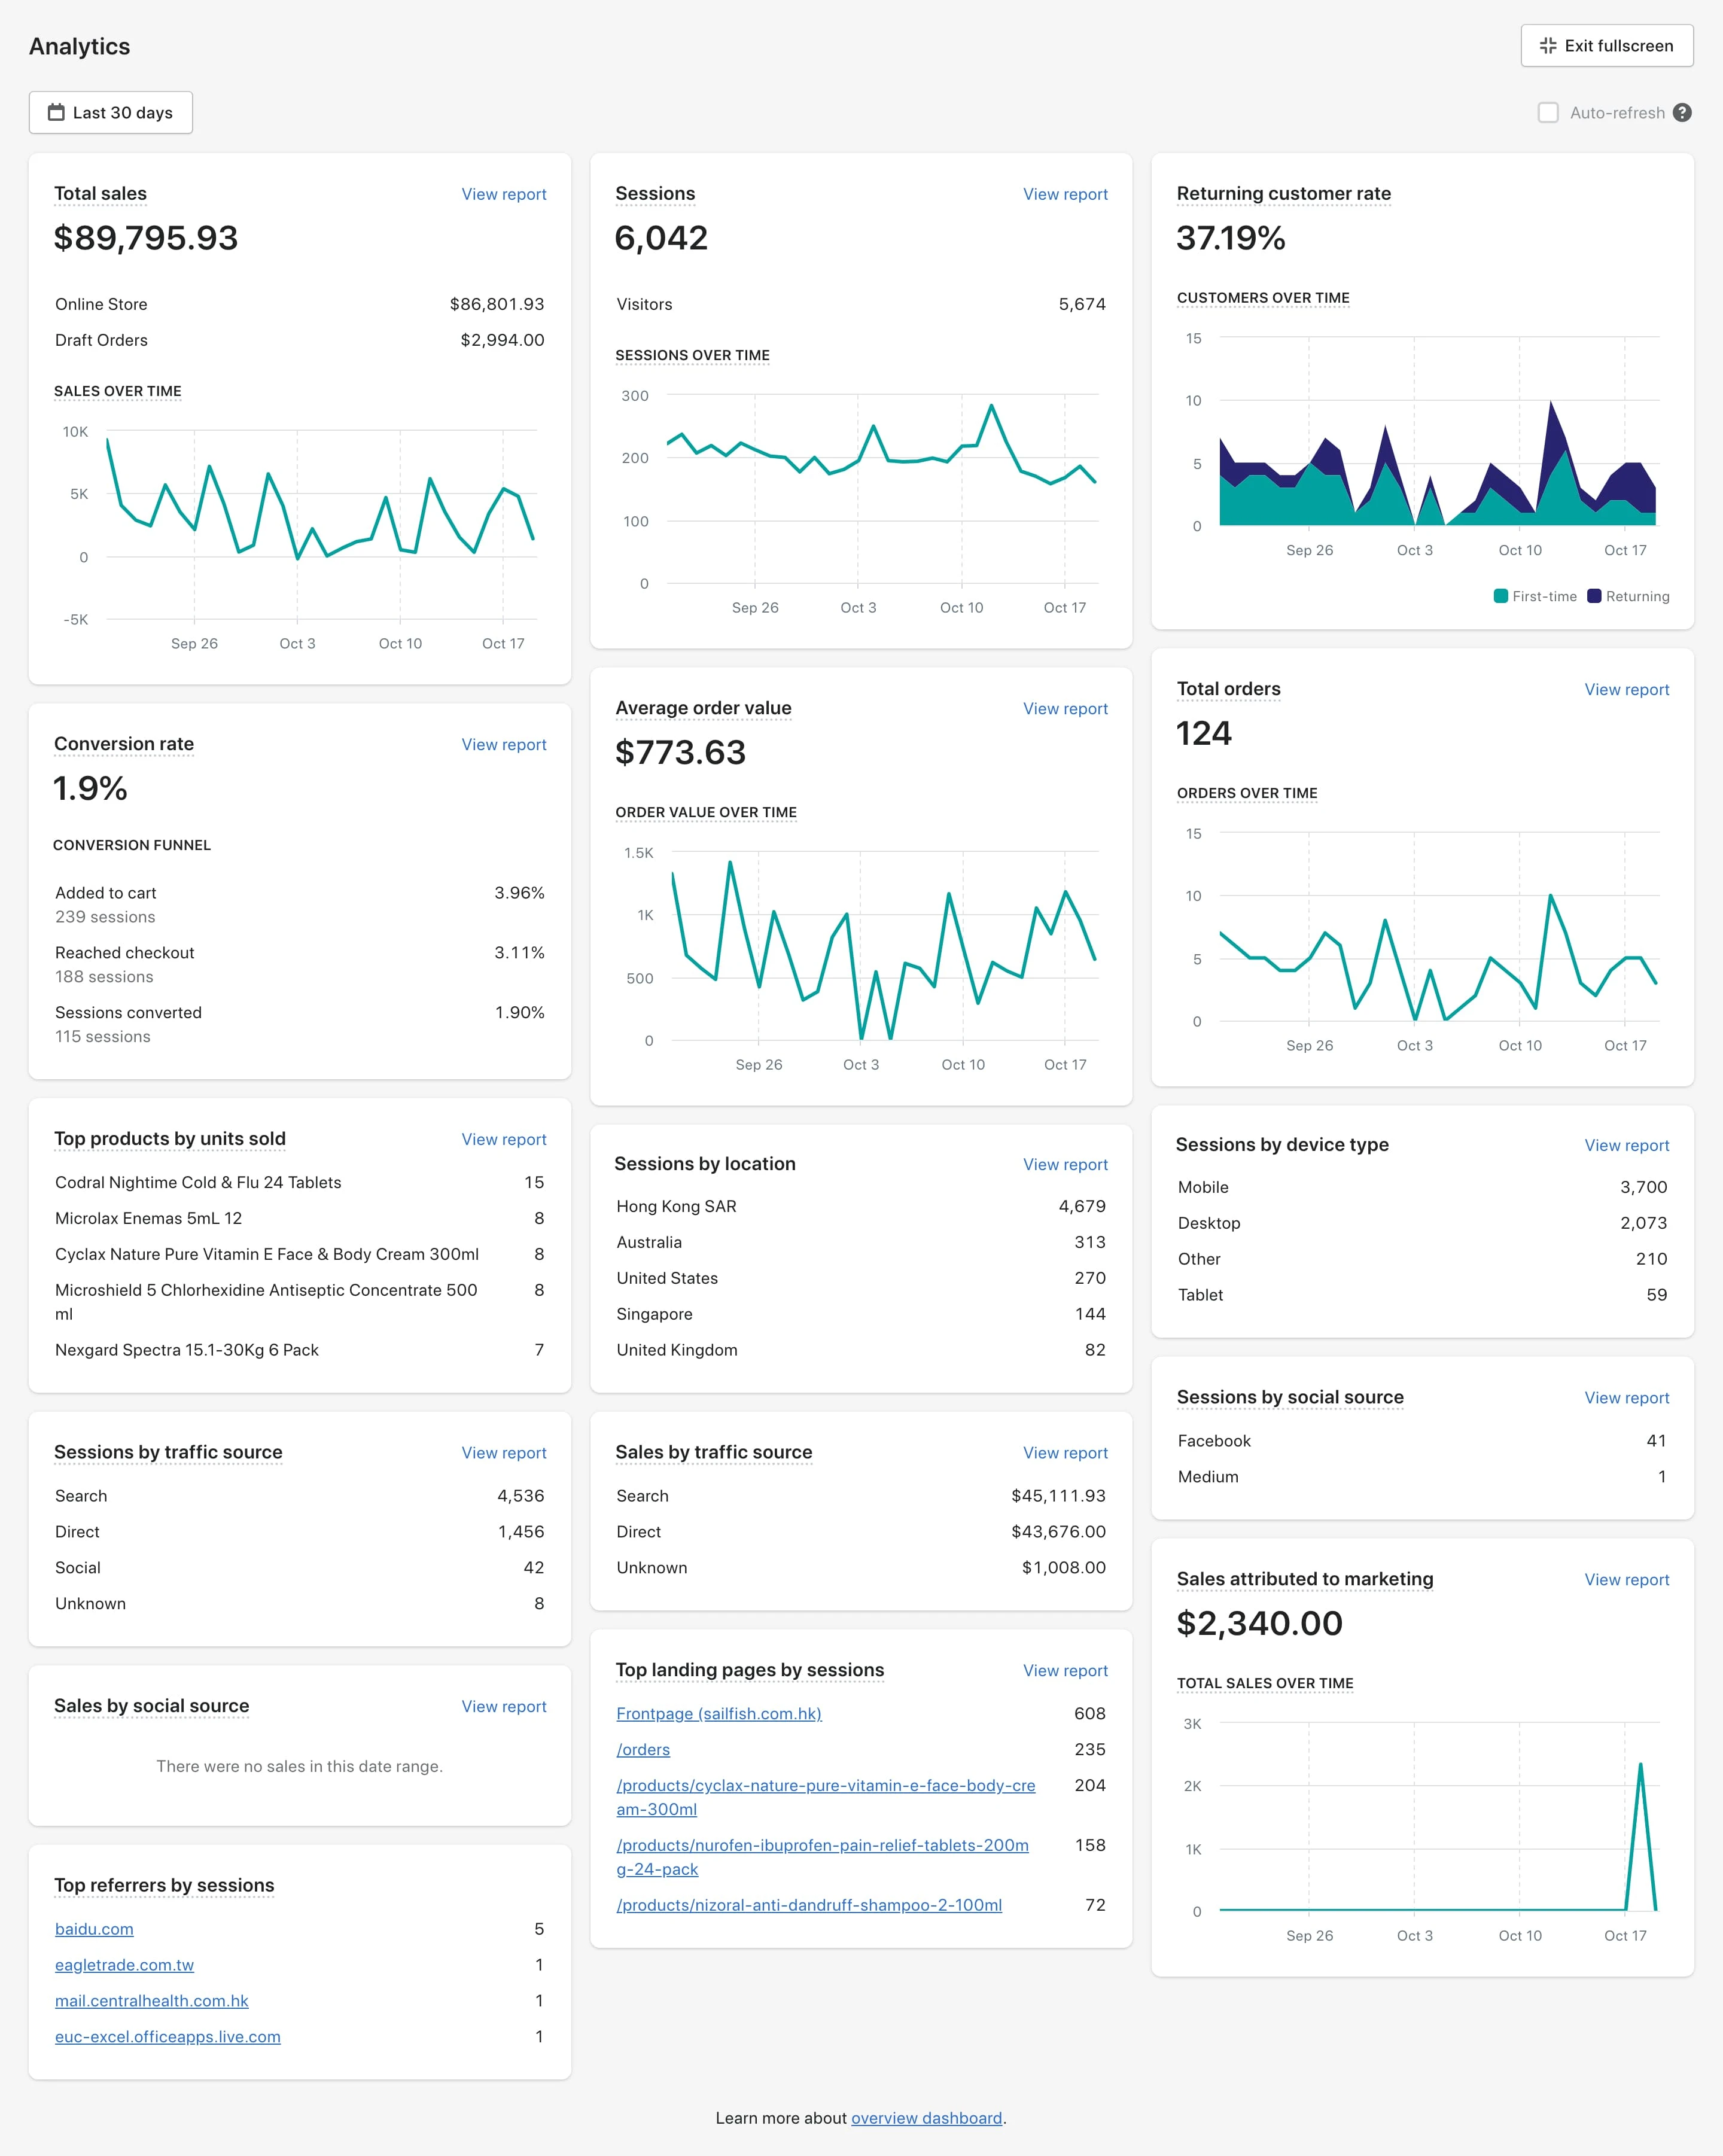Open the Frontpage (sailfish.com.hk) landing page link
Viewport: 1723px width, 2156px height.
[x=718, y=1713]
